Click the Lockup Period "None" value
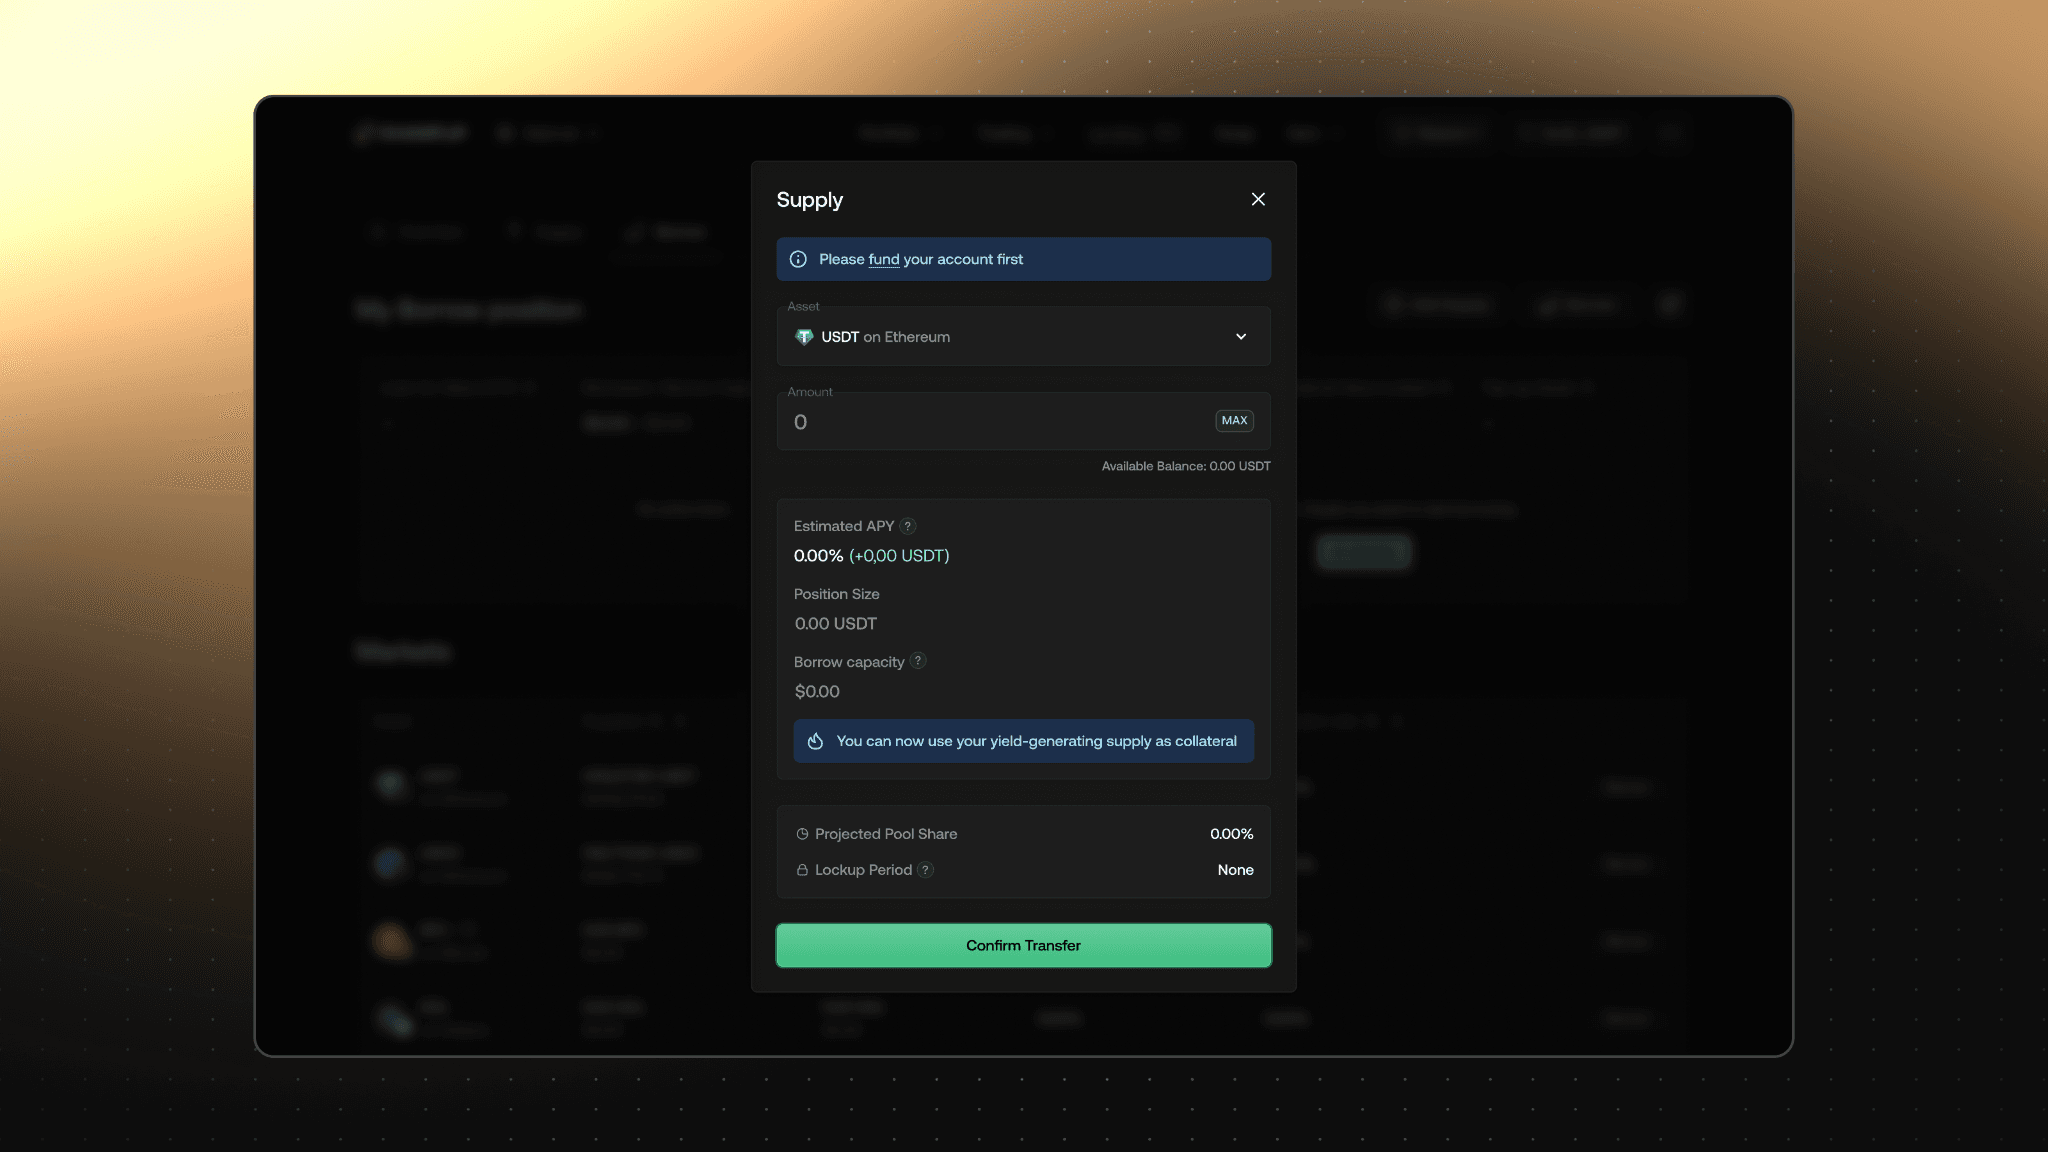Image resolution: width=2048 pixels, height=1152 pixels. tap(1235, 870)
